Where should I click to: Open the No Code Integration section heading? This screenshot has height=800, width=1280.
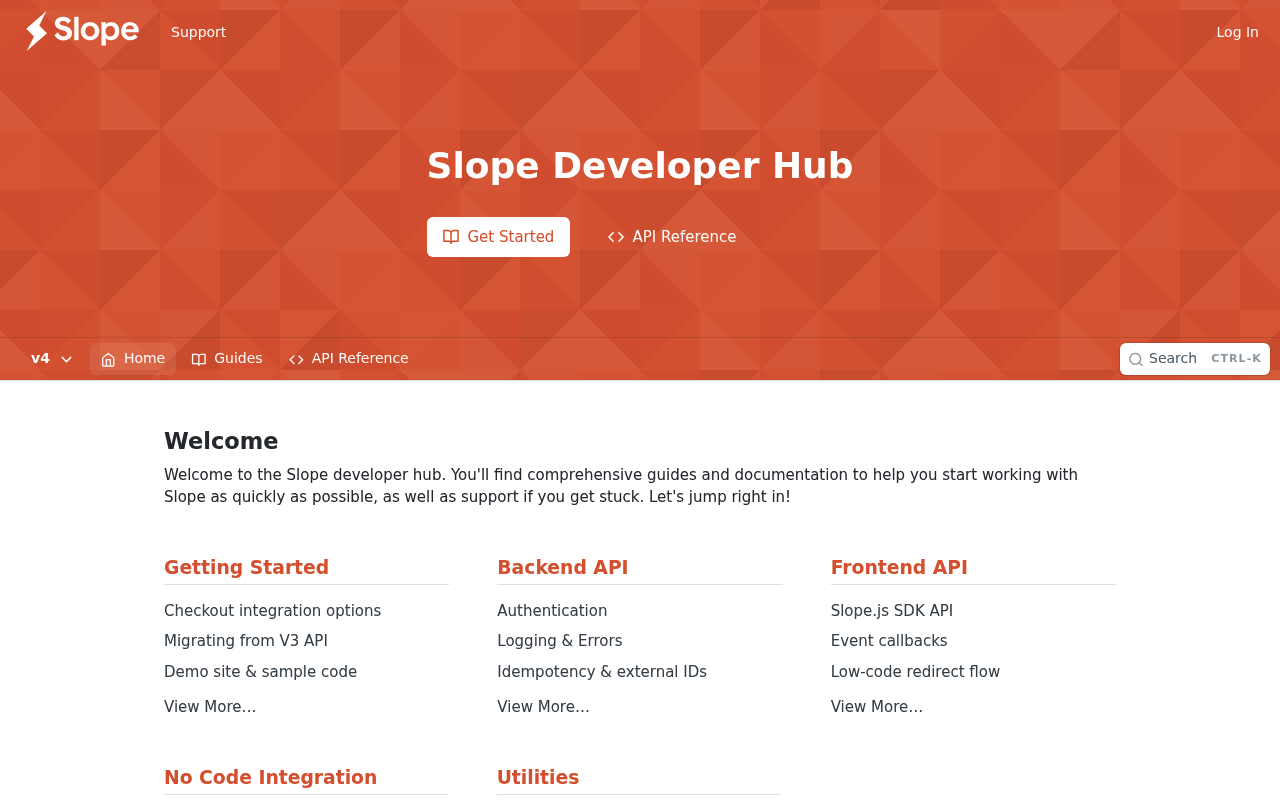pos(270,777)
